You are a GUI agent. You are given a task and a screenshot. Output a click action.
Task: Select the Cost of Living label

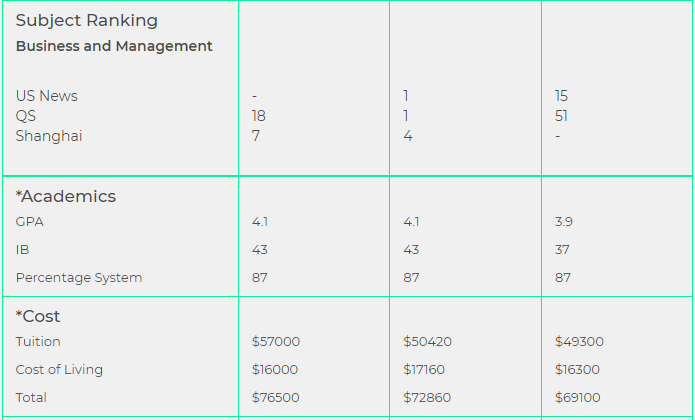coord(59,369)
